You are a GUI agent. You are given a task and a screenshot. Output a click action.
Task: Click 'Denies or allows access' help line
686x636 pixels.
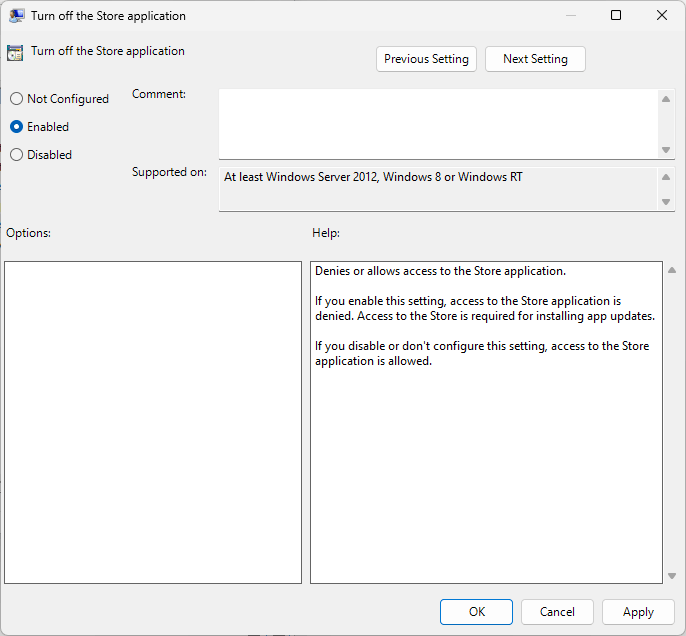(440, 271)
